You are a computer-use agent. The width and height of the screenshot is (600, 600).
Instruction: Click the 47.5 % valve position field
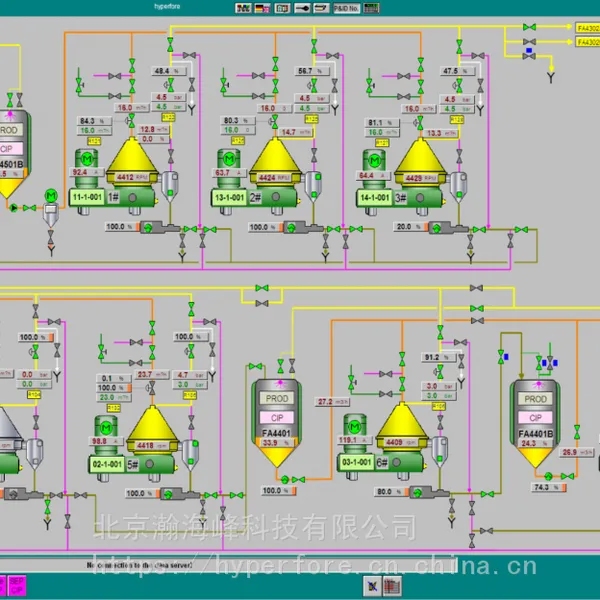click(458, 71)
